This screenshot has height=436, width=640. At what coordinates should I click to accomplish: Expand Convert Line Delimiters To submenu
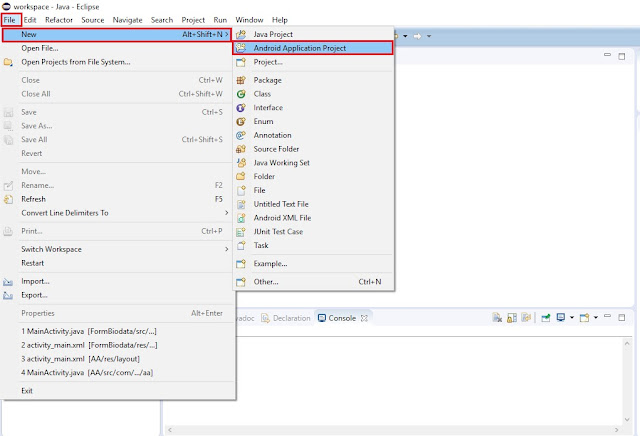[x=117, y=213]
